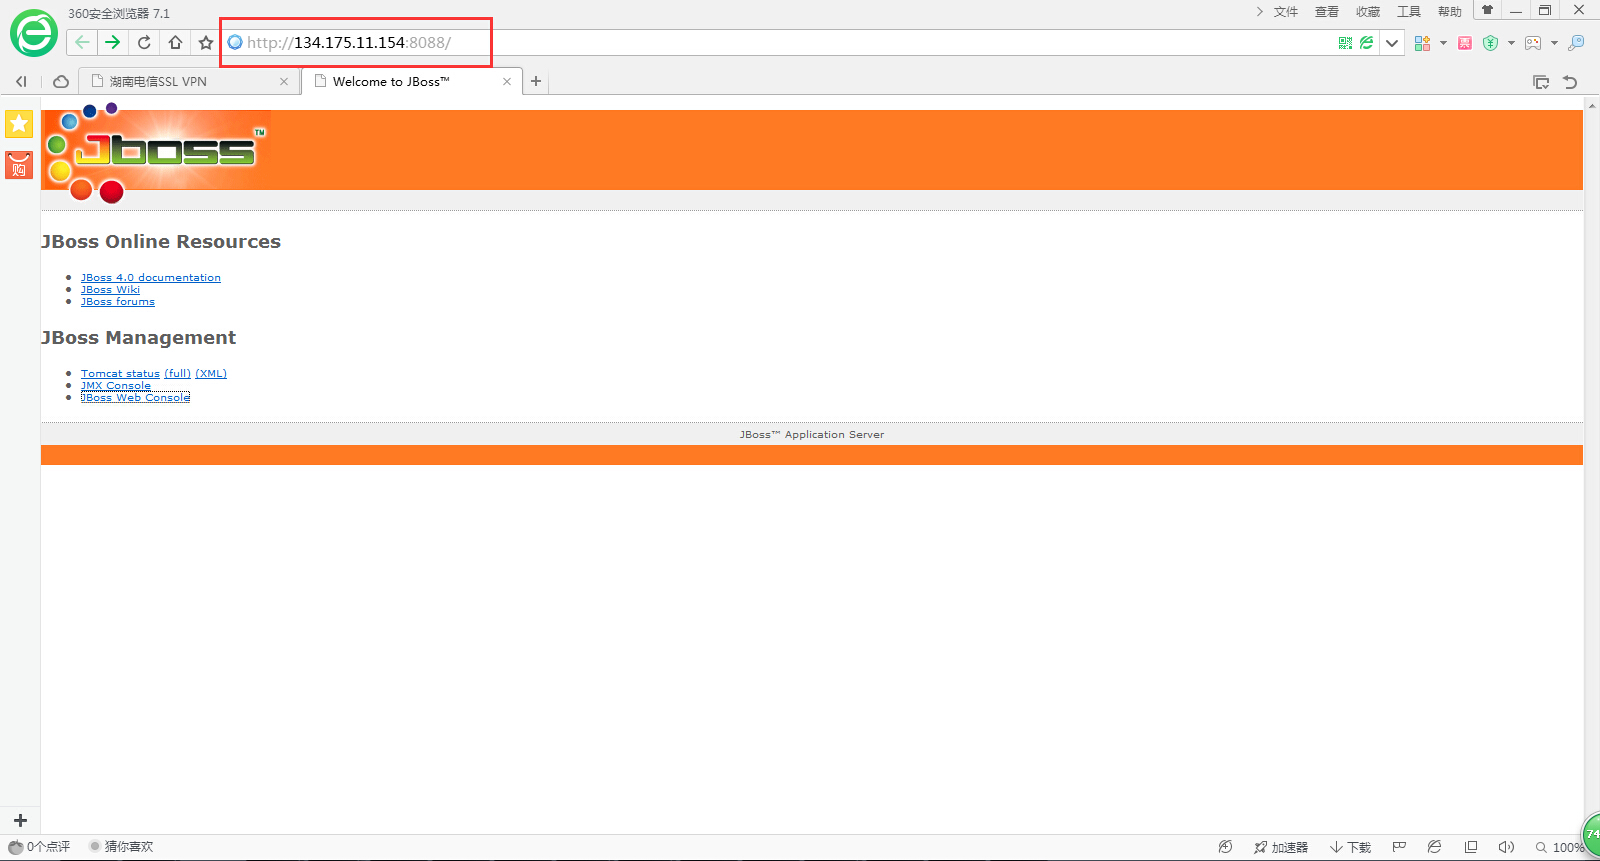
Task: Click the pink ticket icon
Action: tap(1465, 43)
